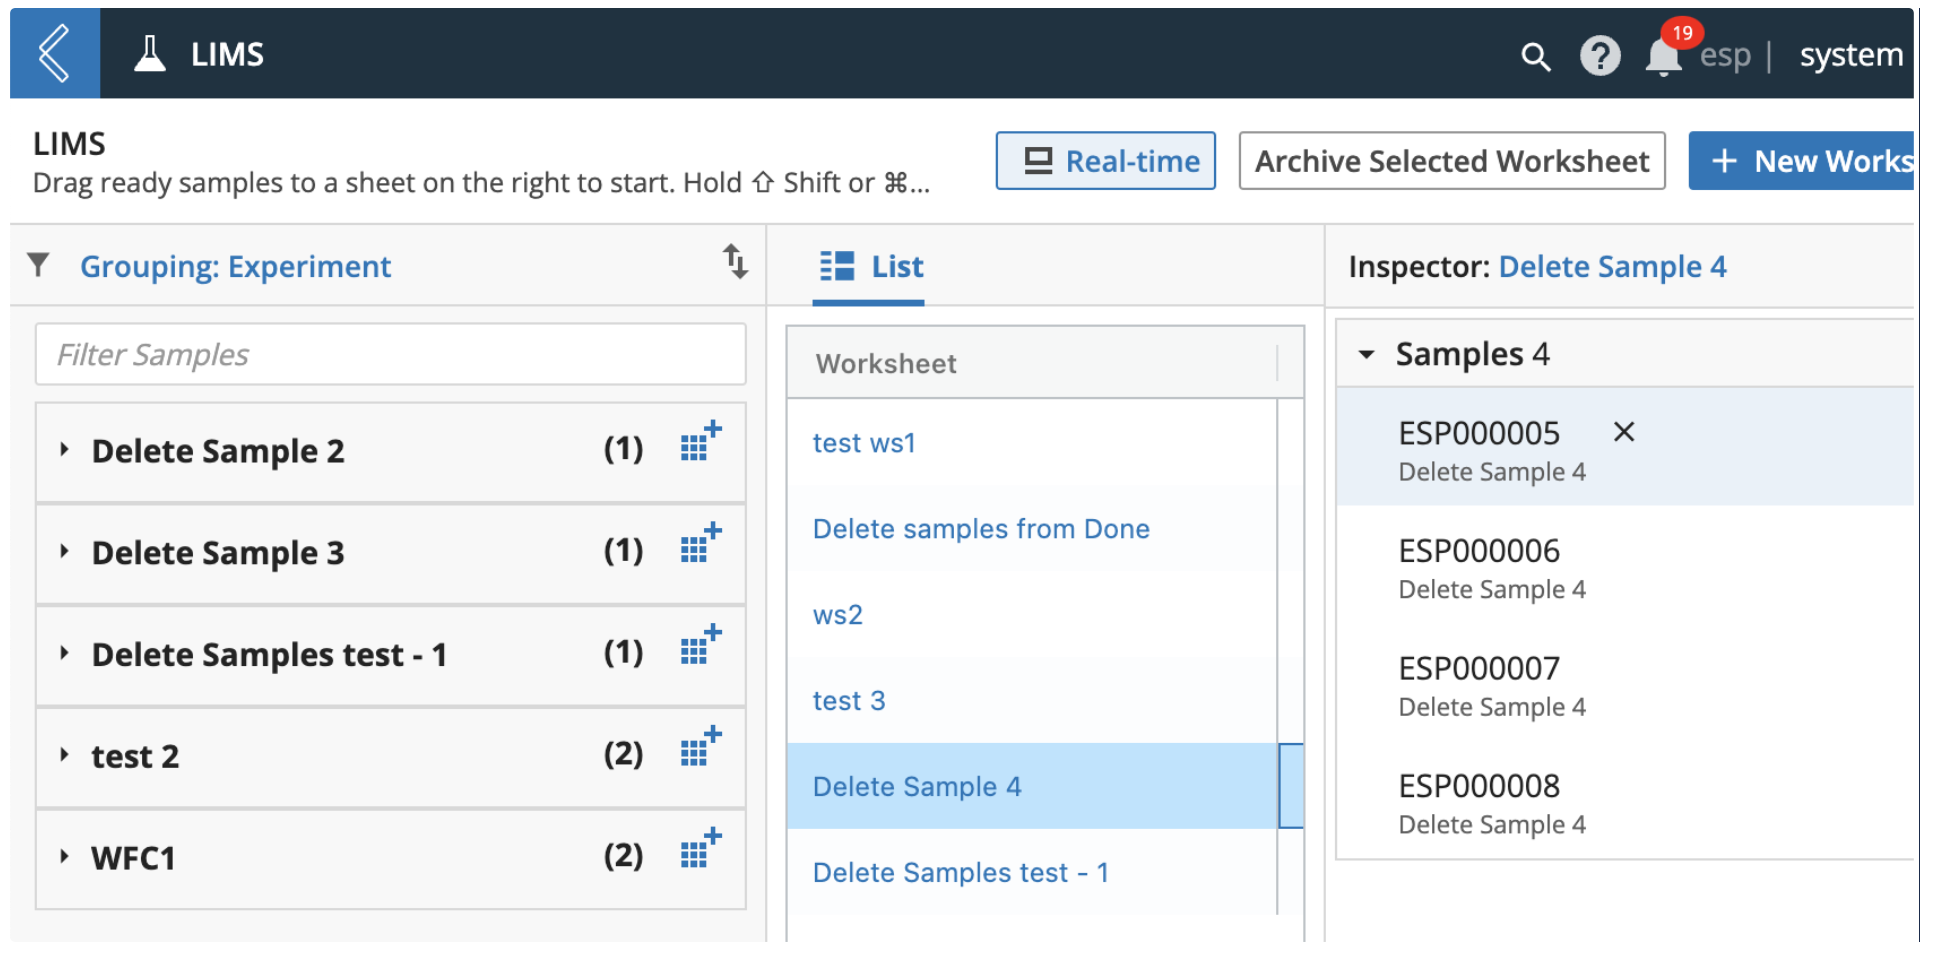
Task: Expand the Delete Sample 3 group
Action: pos(64,551)
